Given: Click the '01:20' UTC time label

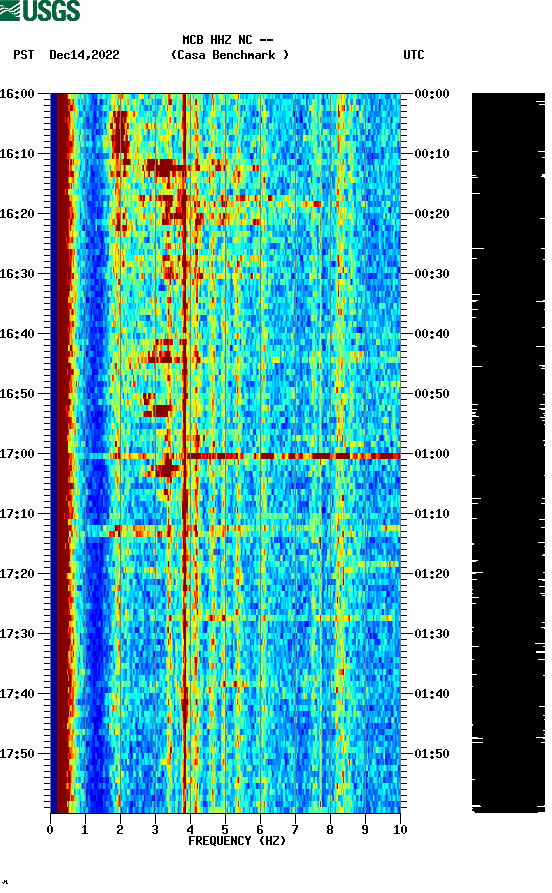Looking at the screenshot, I should (432, 574).
